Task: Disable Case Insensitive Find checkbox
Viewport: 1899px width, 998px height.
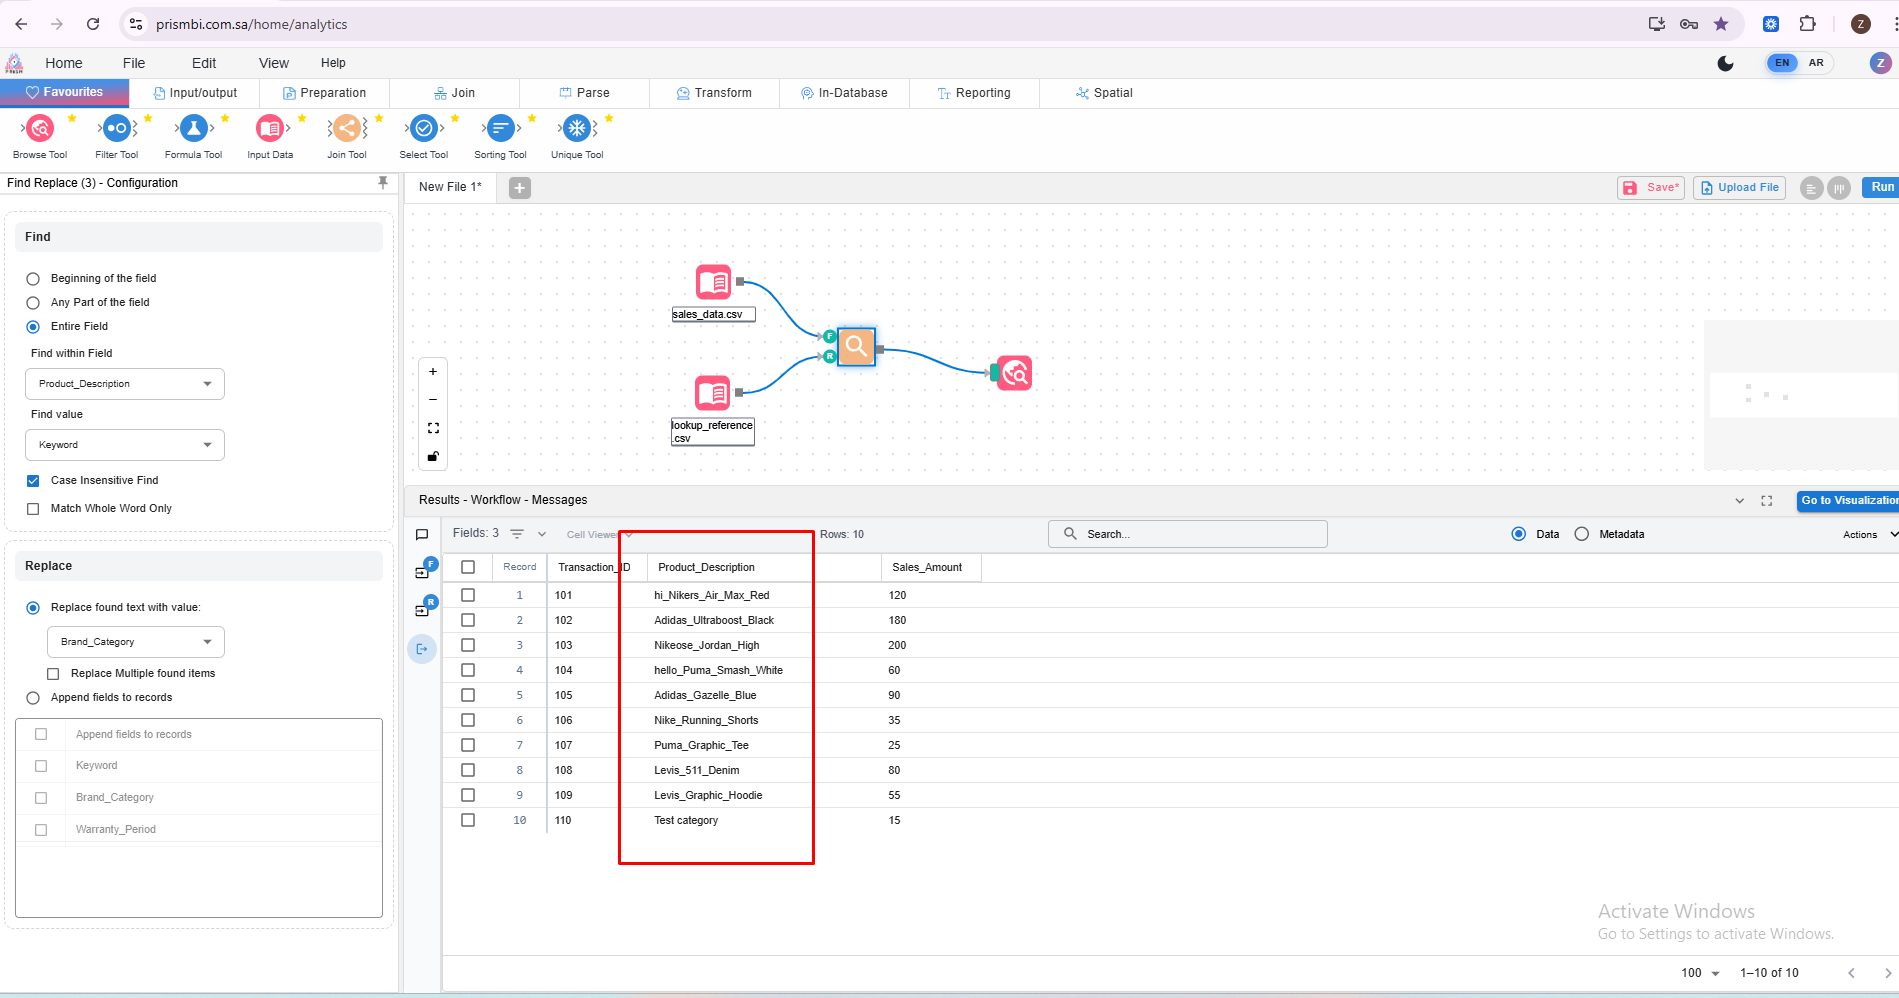Action: (33, 481)
